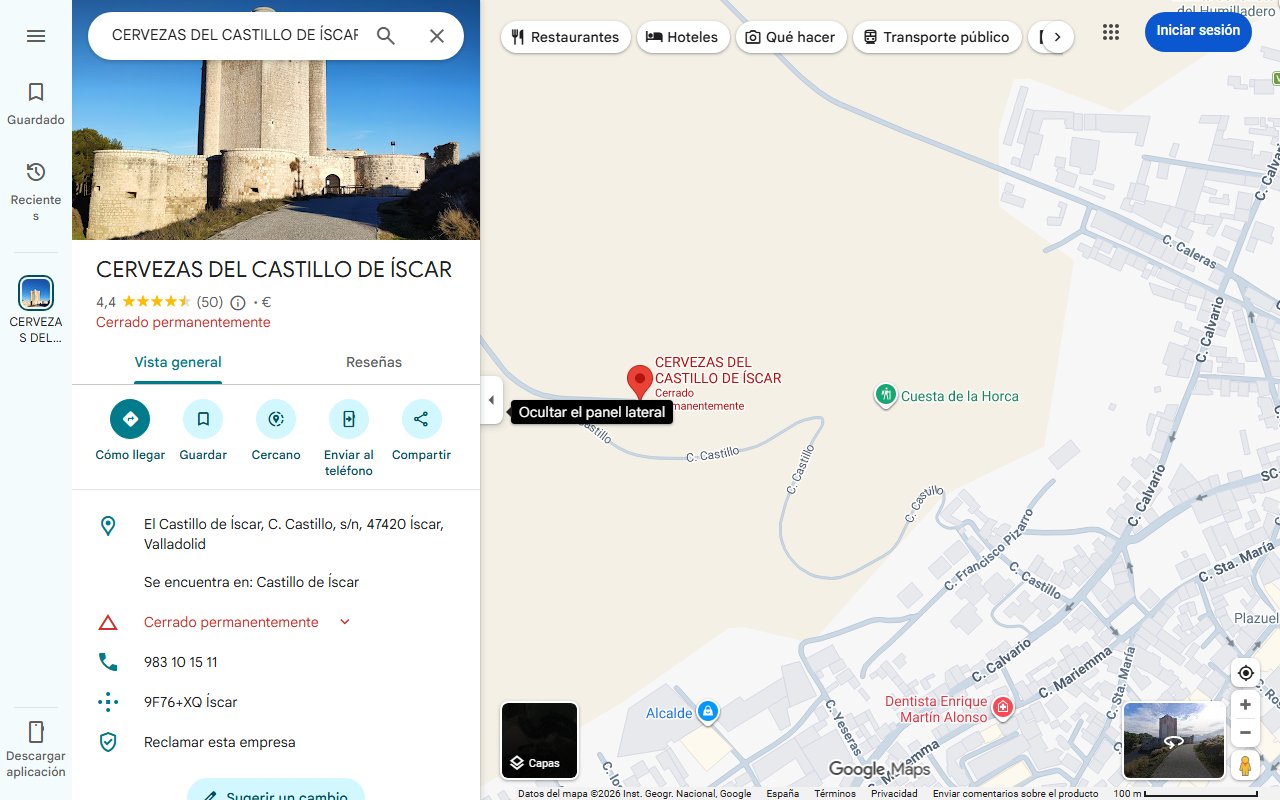Open the Capas map layers panel
1280x800 pixels.
click(x=539, y=741)
